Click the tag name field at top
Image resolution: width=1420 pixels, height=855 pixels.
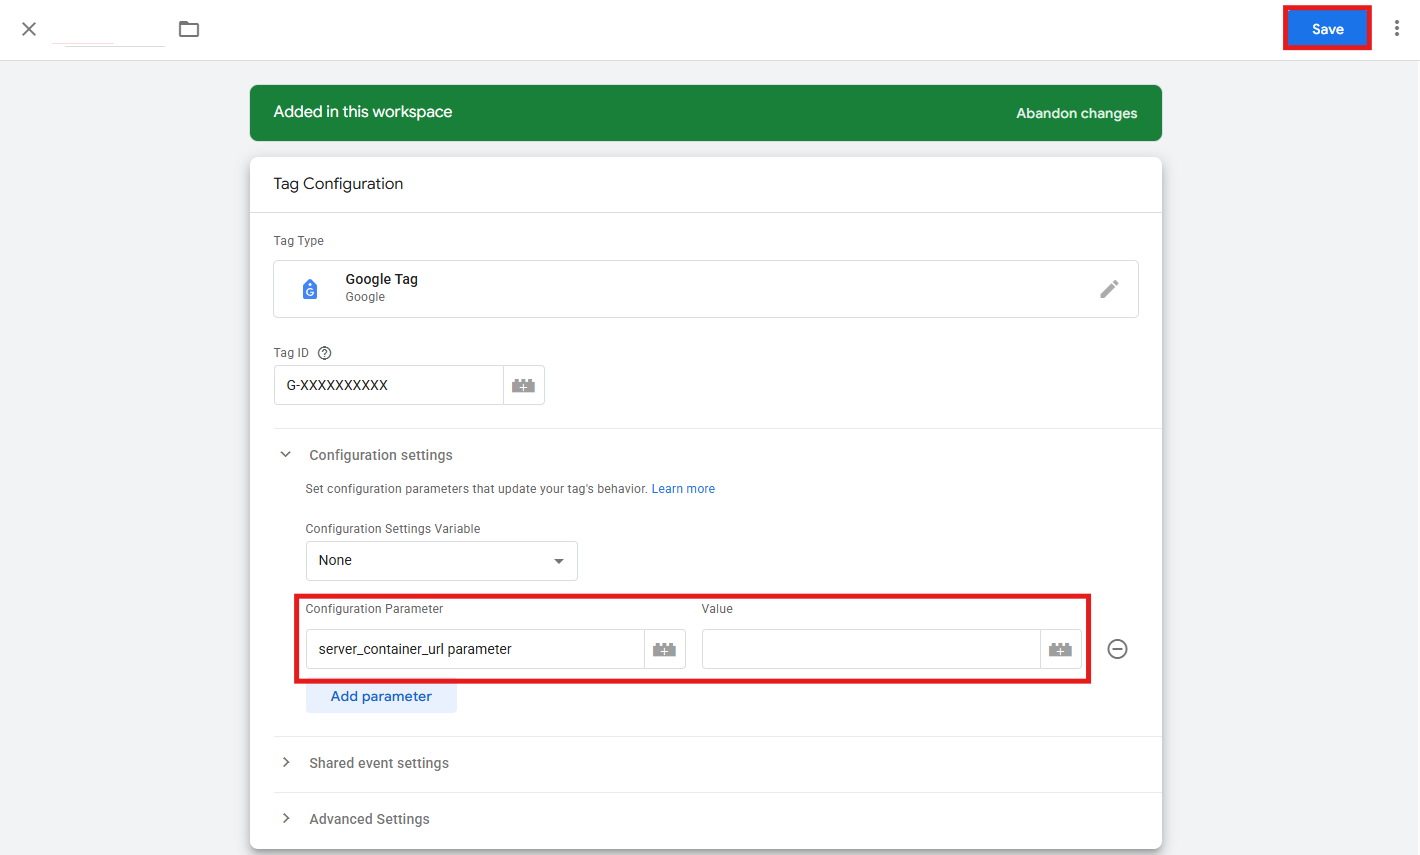click(108, 30)
